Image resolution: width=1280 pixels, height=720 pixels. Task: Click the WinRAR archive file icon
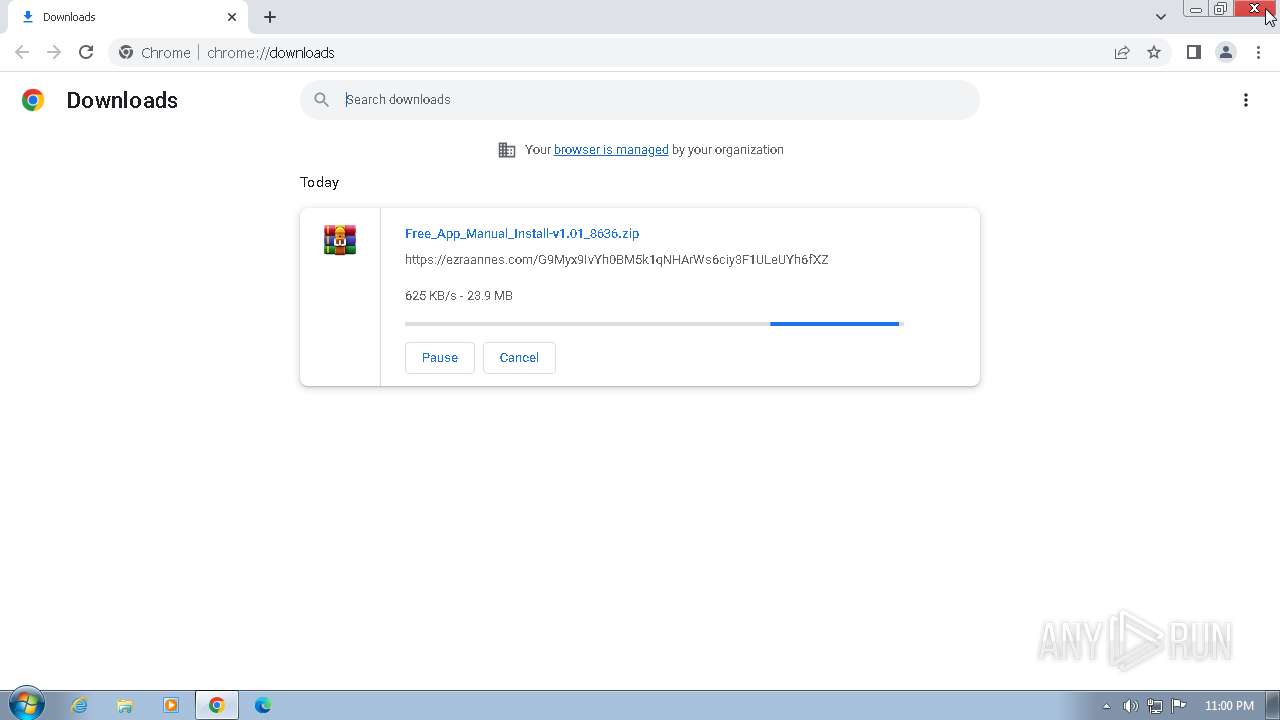click(x=340, y=240)
